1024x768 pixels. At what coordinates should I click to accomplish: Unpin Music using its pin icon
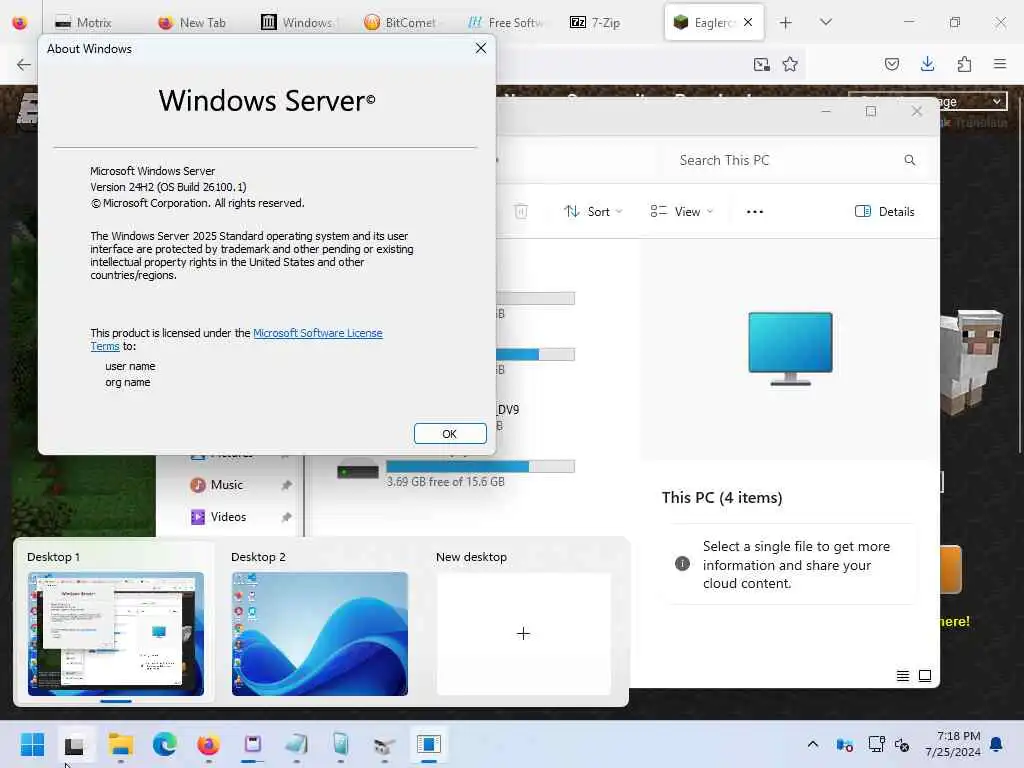[x=286, y=485]
